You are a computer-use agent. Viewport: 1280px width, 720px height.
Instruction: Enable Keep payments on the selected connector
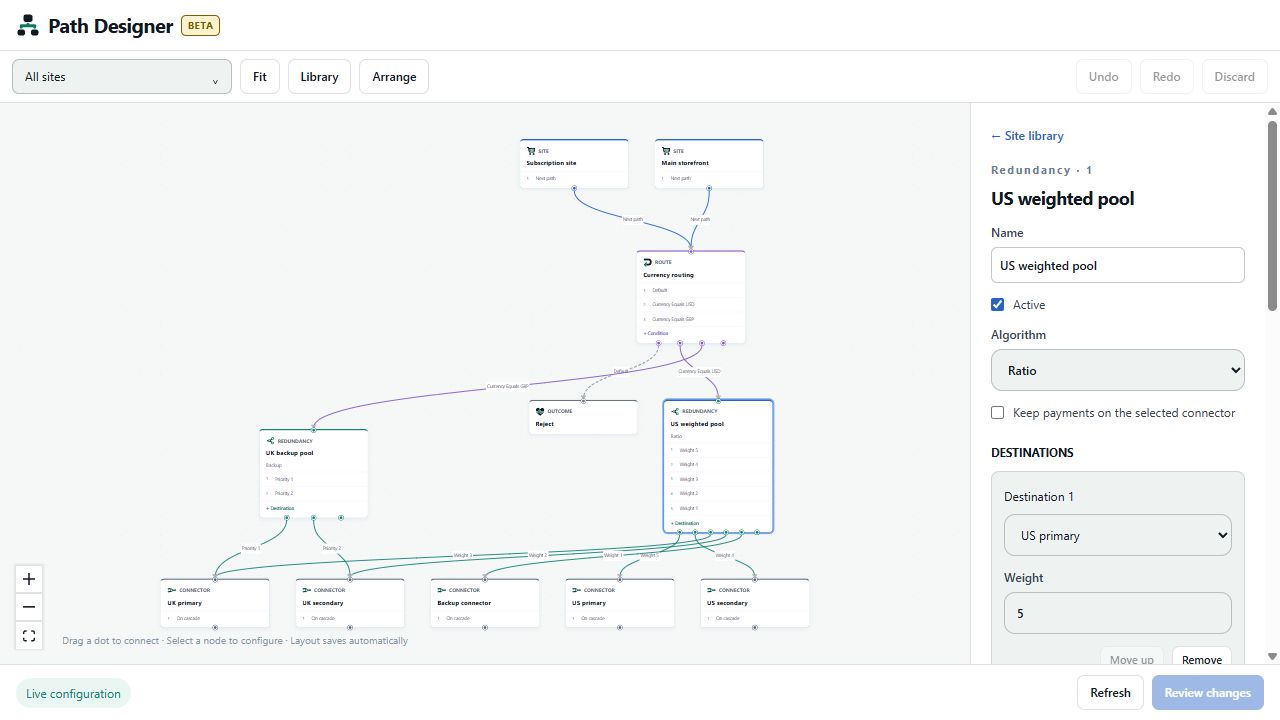tap(997, 412)
